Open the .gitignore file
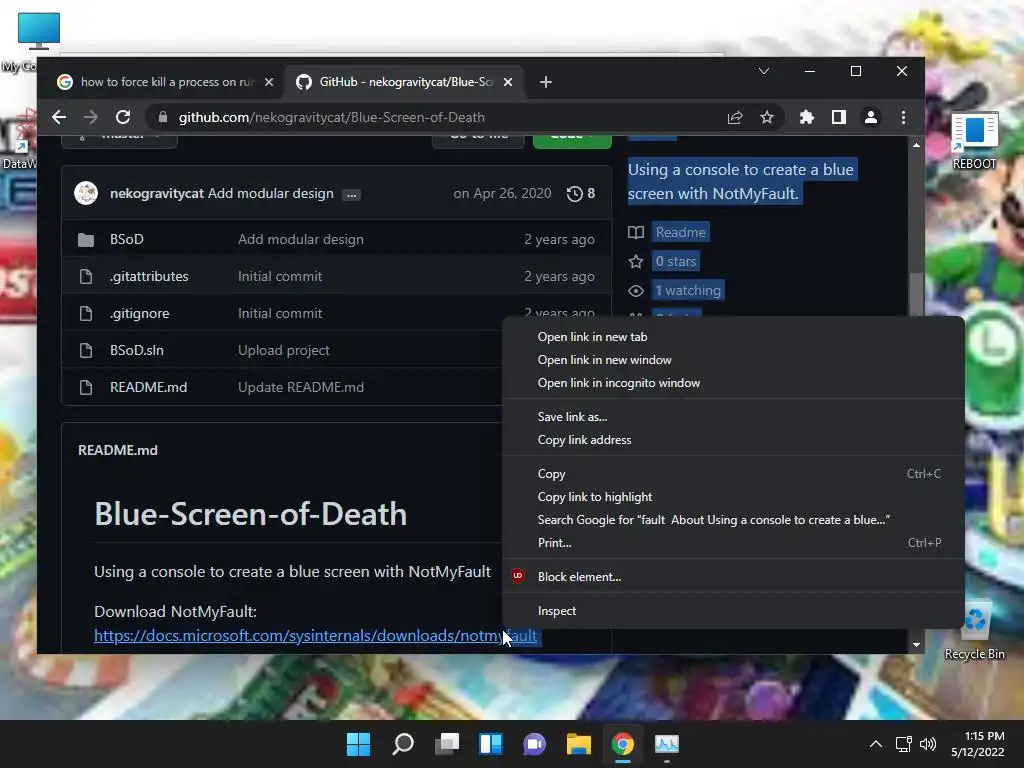The height and width of the screenshot is (768, 1024). coord(139,313)
